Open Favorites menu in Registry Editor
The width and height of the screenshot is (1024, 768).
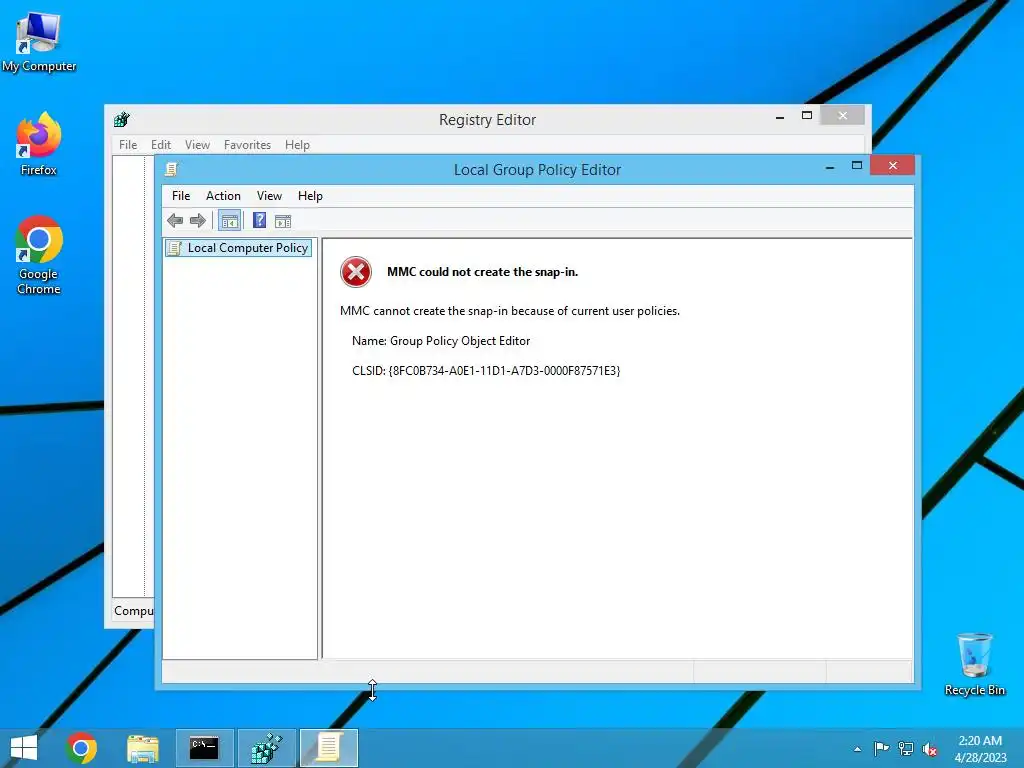click(x=248, y=145)
